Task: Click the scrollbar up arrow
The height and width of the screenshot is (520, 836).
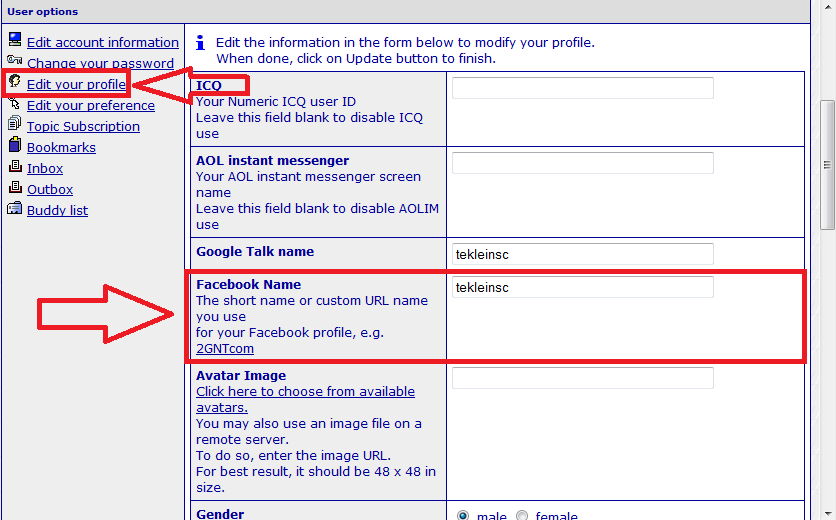Action: click(x=827, y=5)
